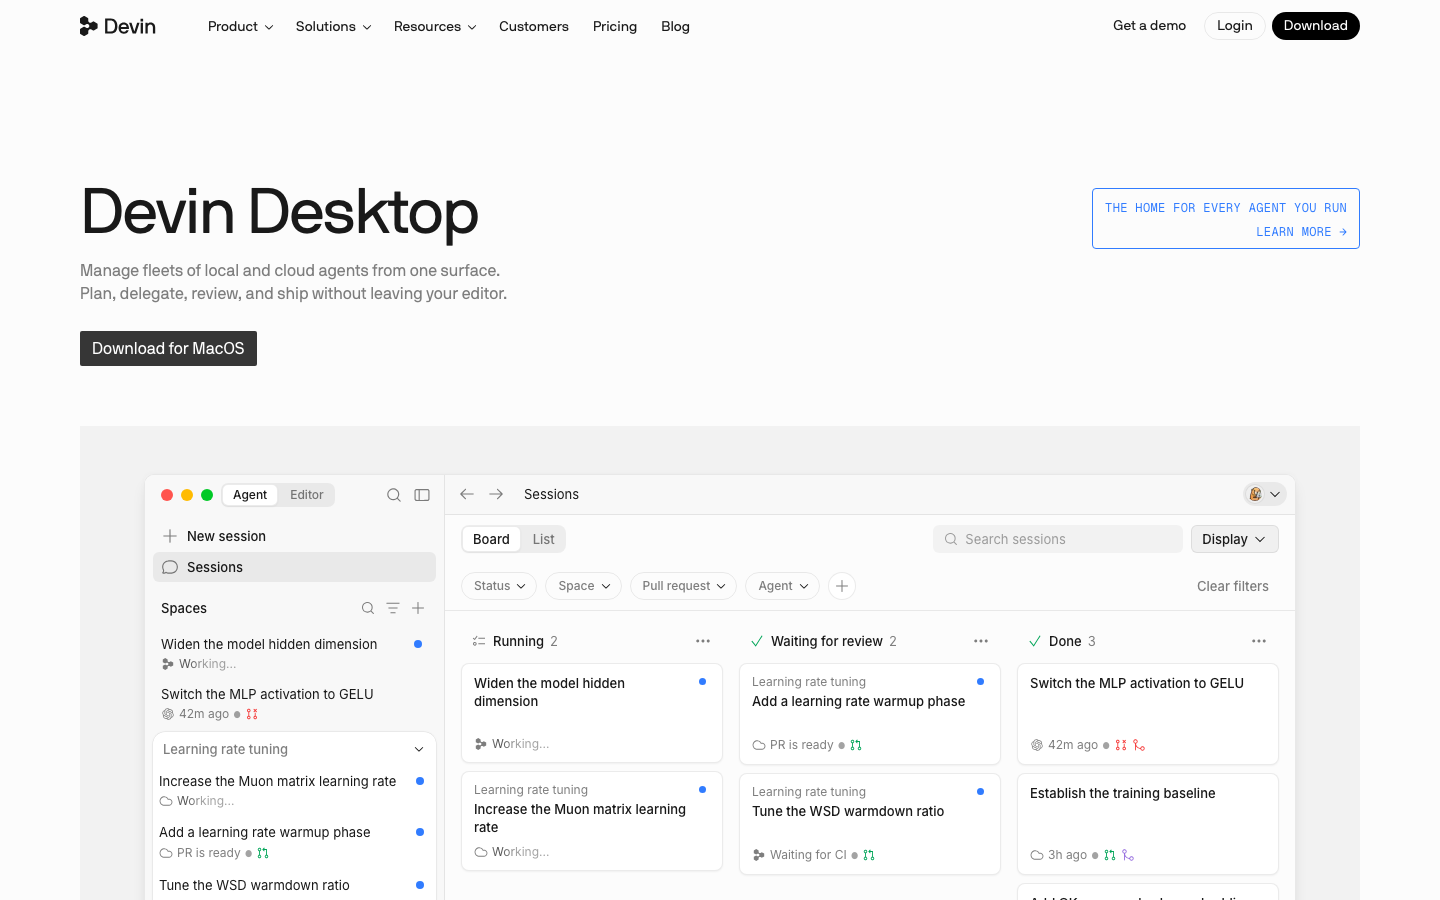The image size is (1440, 900).
Task: Click the Search sessions input field
Action: click(1058, 539)
